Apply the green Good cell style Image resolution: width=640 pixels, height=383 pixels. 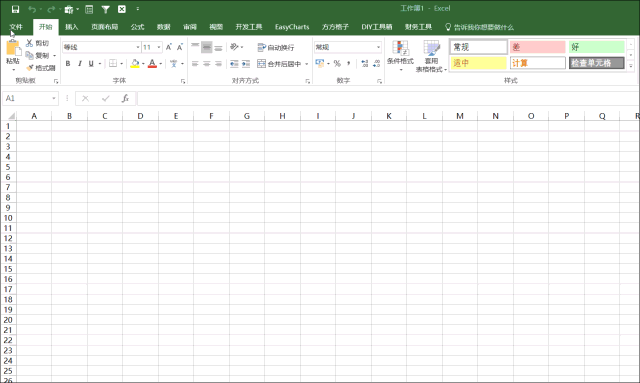click(x=596, y=47)
